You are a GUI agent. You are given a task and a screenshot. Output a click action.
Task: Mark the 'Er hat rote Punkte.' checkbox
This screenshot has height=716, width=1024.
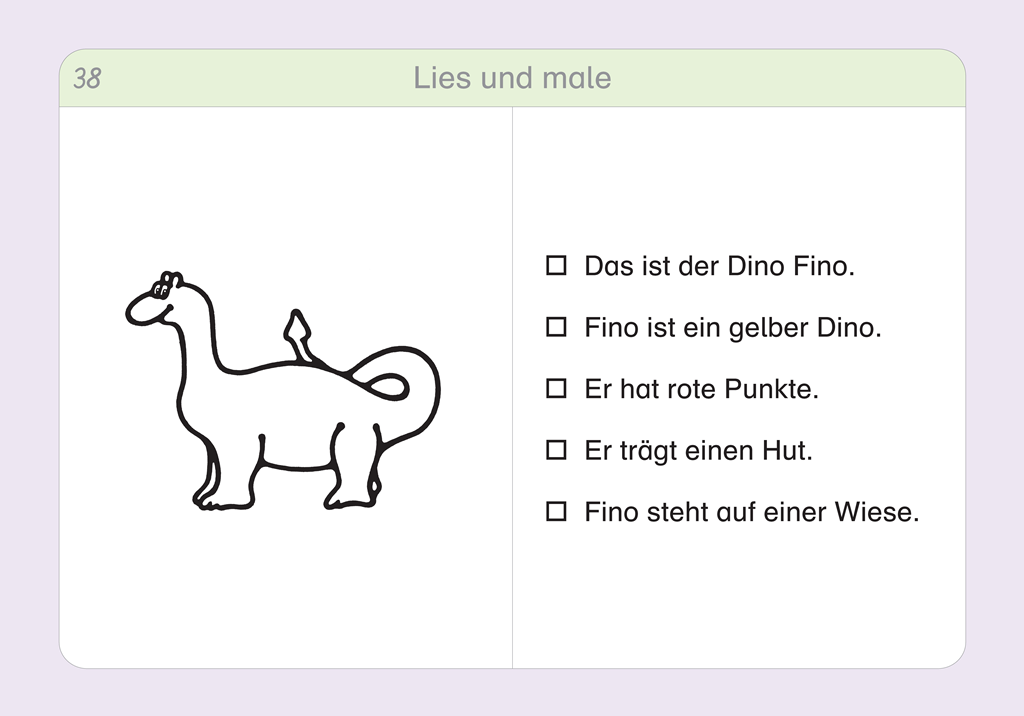pyautogui.click(x=556, y=389)
